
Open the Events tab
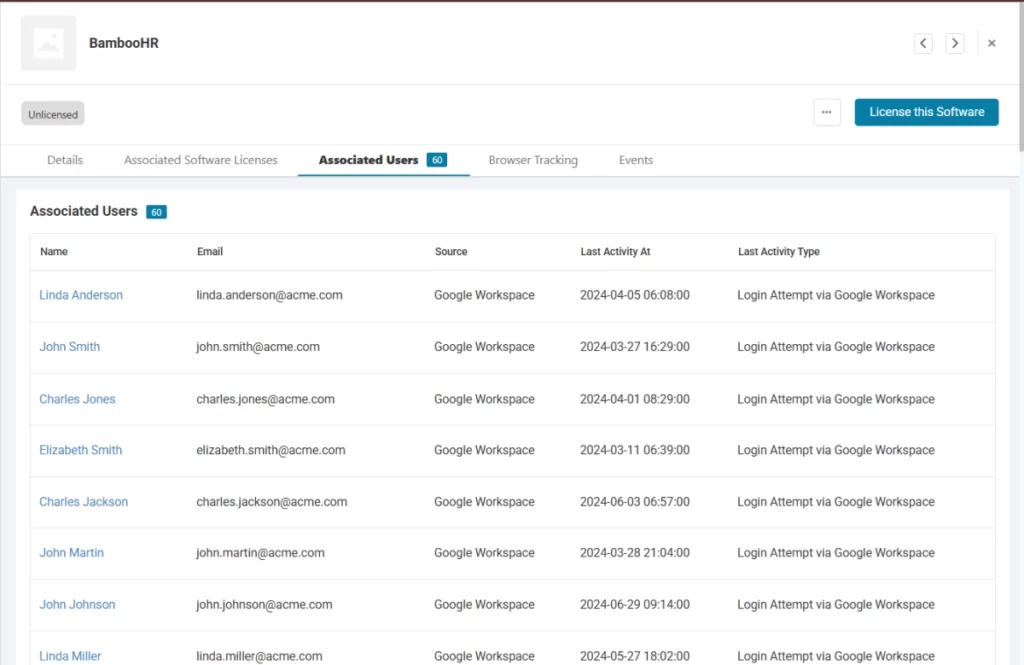[x=635, y=160]
